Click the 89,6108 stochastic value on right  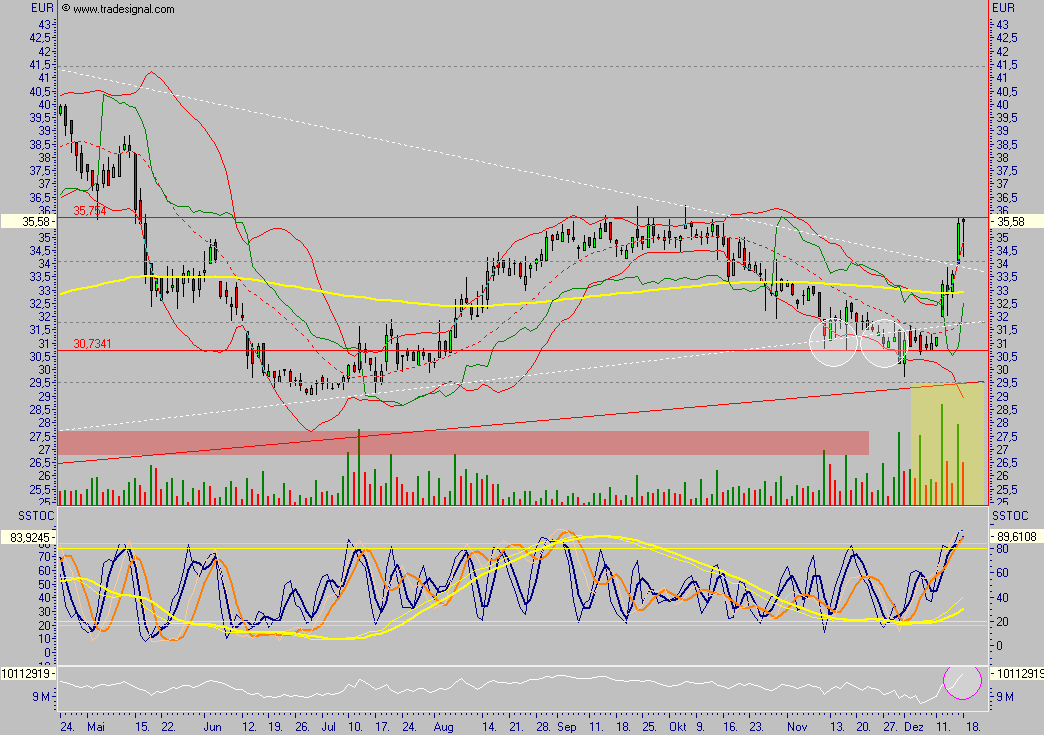[x=1015, y=537]
